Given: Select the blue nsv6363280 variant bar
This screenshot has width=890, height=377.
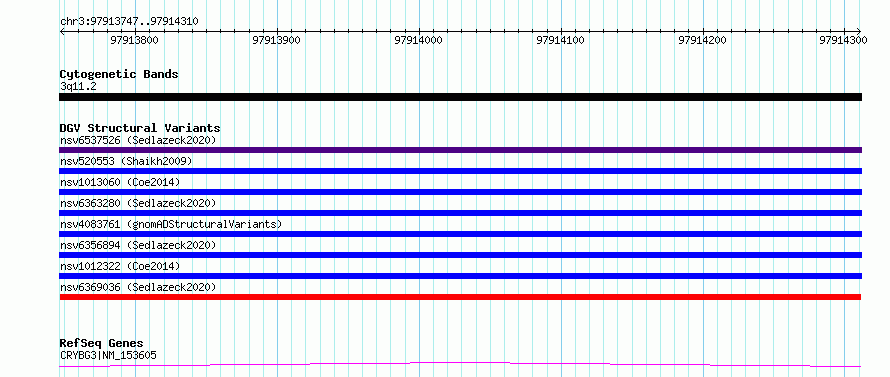Looking at the screenshot, I should click(x=460, y=213).
